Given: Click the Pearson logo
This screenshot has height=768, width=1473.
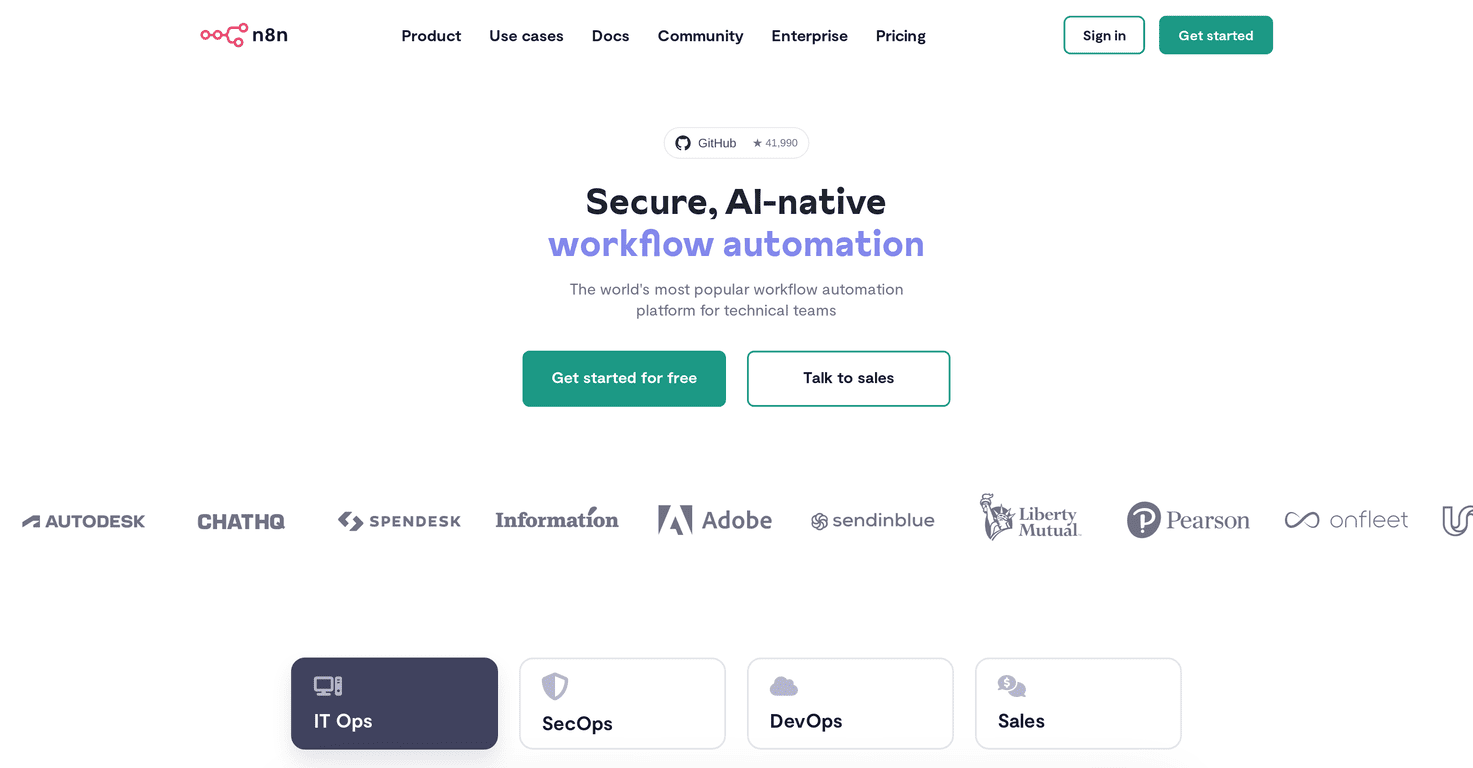Looking at the screenshot, I should click(1188, 520).
